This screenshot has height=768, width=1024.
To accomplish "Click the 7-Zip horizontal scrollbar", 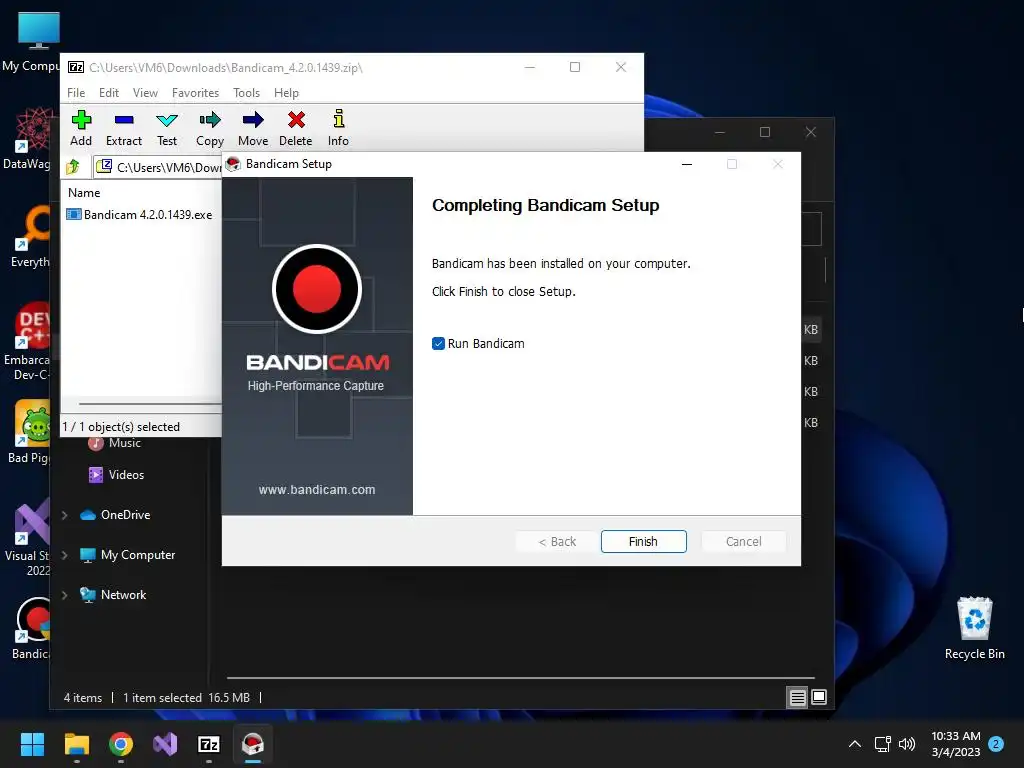I will coord(150,404).
